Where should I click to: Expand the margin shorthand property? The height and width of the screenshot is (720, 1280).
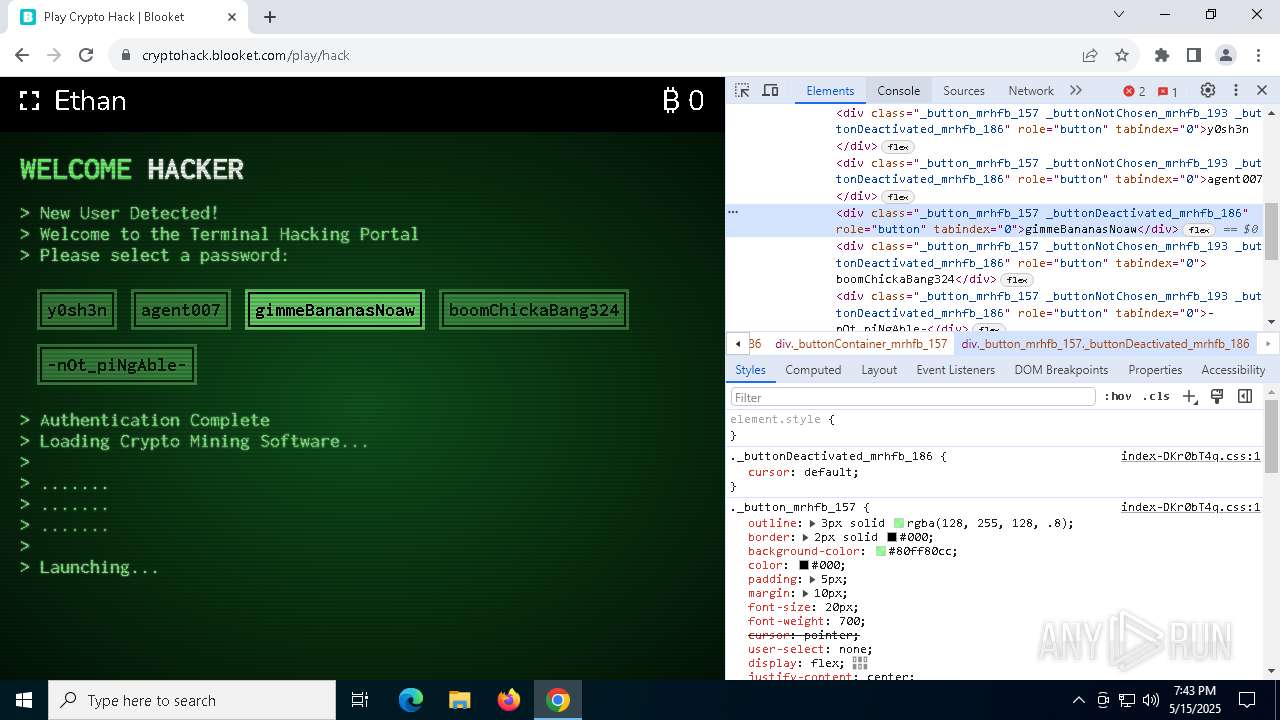805,593
